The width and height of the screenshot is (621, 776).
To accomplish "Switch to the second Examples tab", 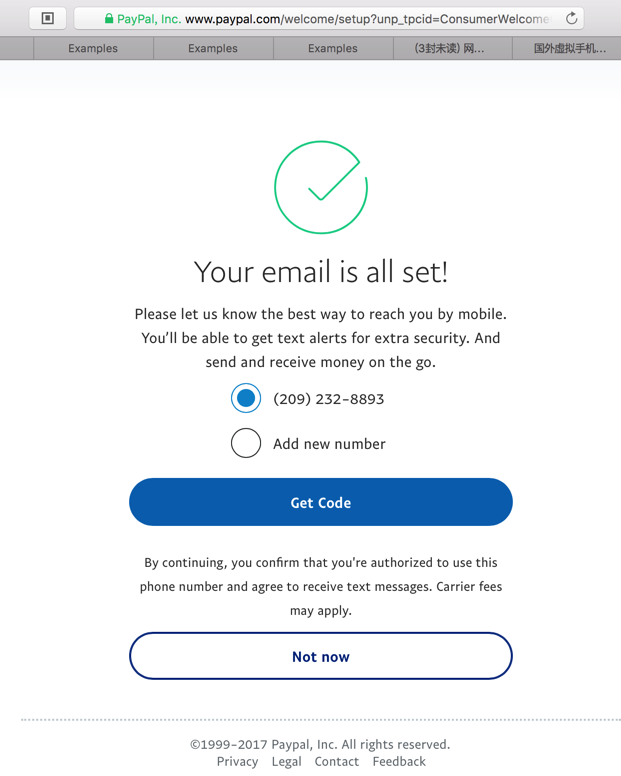I will (x=213, y=48).
